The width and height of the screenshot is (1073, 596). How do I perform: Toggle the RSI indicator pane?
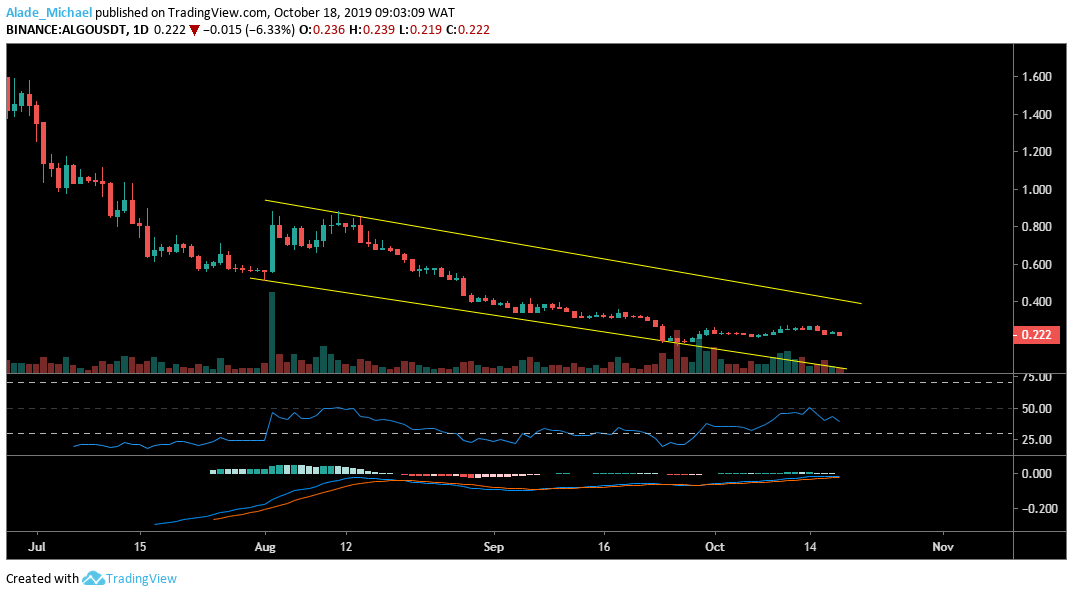pyautogui.click(x=500, y=415)
